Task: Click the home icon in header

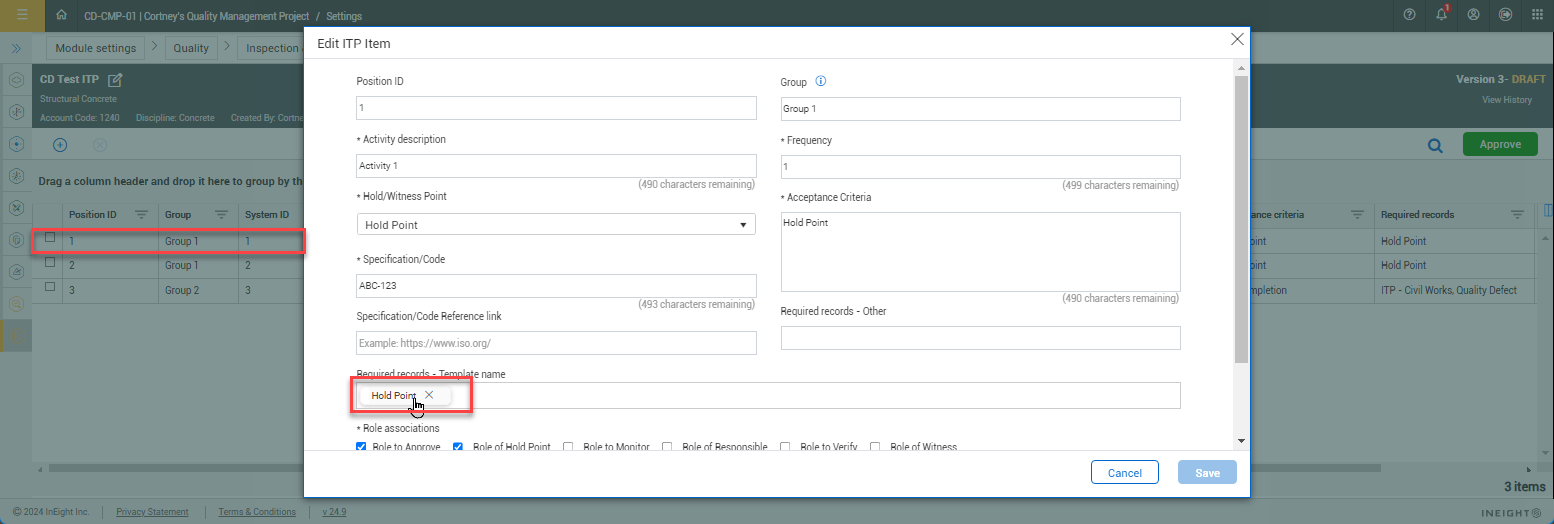Action: pos(62,15)
